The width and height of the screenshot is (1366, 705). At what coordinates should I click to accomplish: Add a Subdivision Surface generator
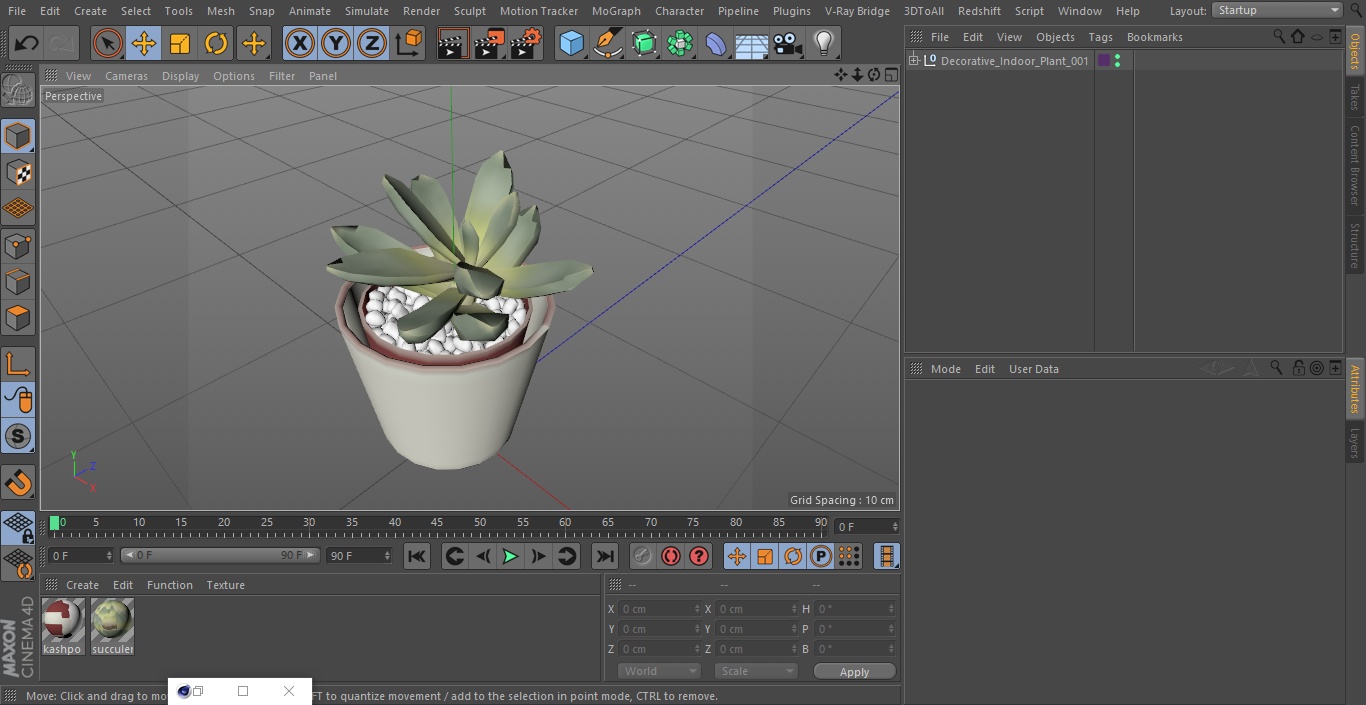[644, 43]
